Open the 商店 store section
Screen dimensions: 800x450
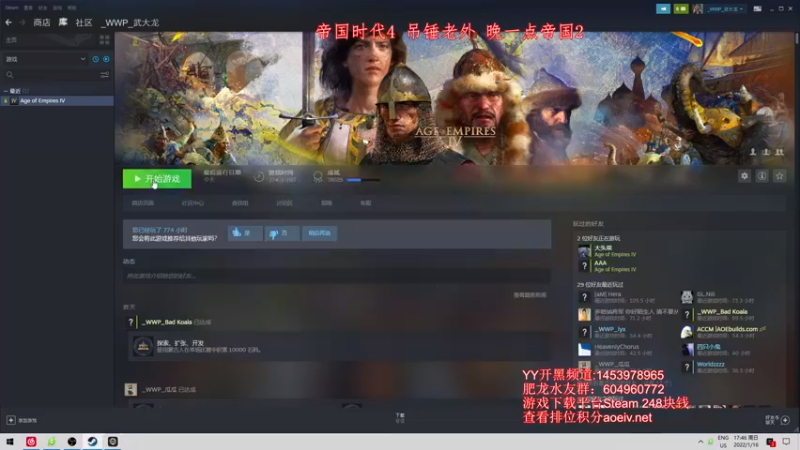[x=42, y=22]
